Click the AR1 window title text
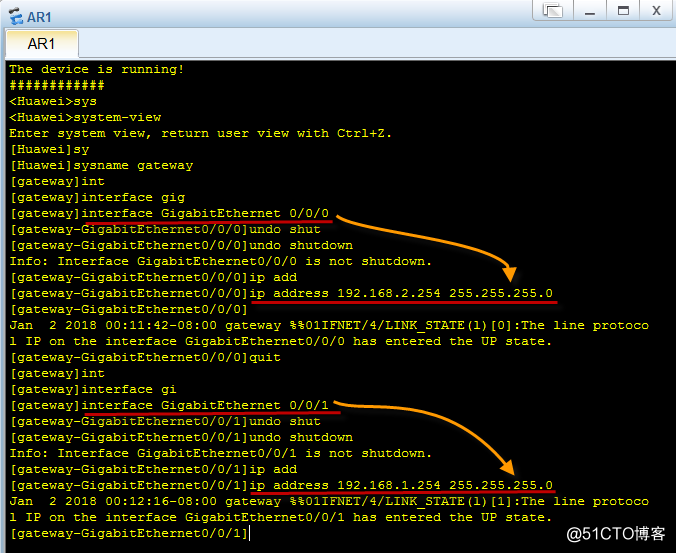Viewport: 676px width, 553px height. tap(39, 17)
